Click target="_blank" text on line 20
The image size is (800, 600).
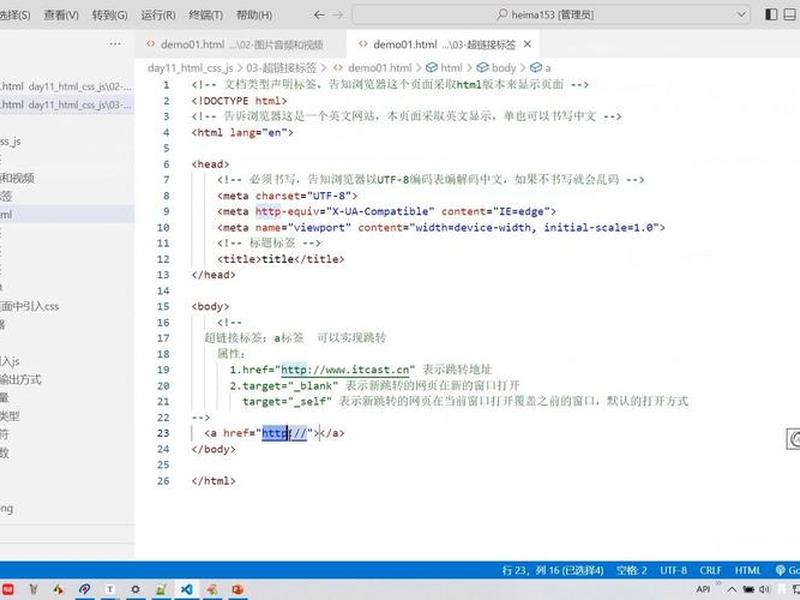(290, 386)
